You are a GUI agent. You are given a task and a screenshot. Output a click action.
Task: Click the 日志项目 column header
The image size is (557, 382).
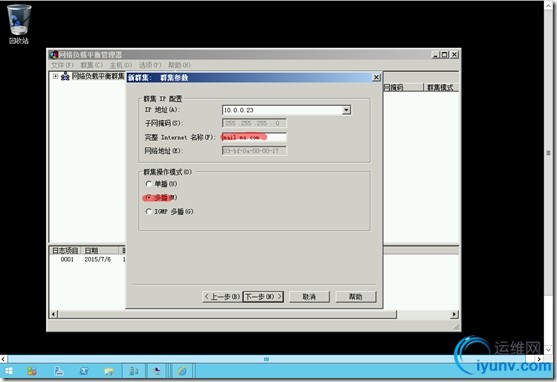pos(65,251)
